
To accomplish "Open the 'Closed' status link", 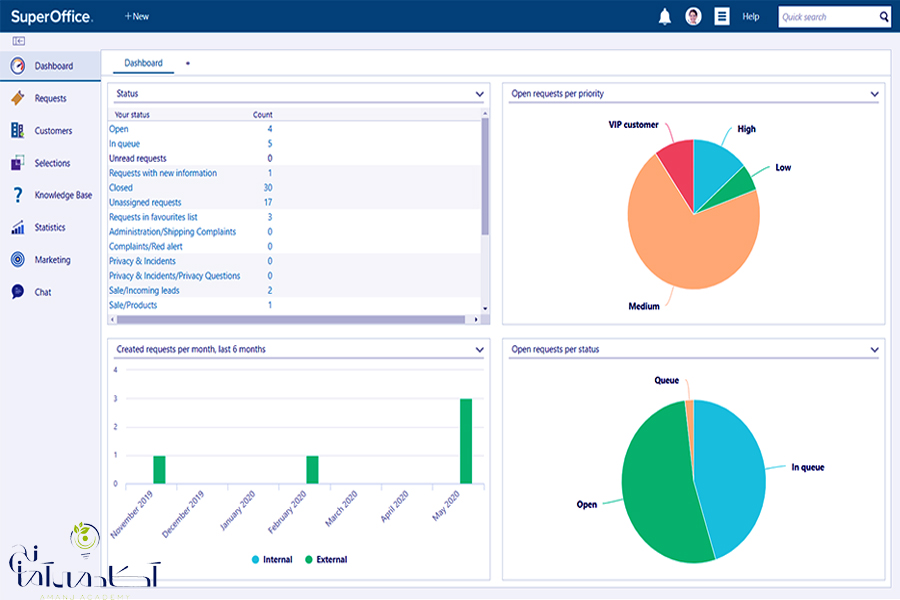I will pos(121,188).
